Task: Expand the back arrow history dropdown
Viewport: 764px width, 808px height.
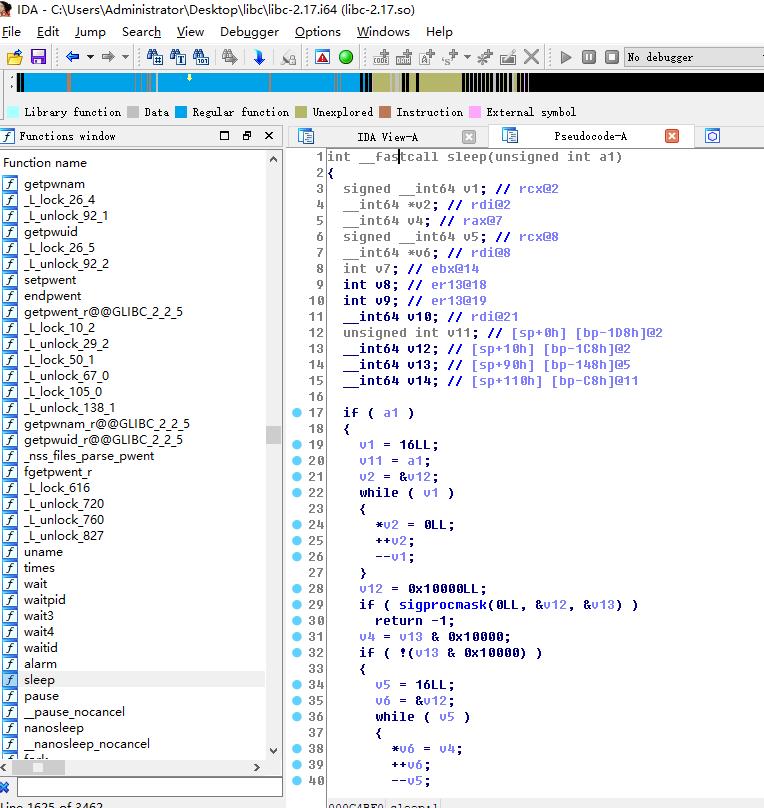Action: [x=90, y=57]
